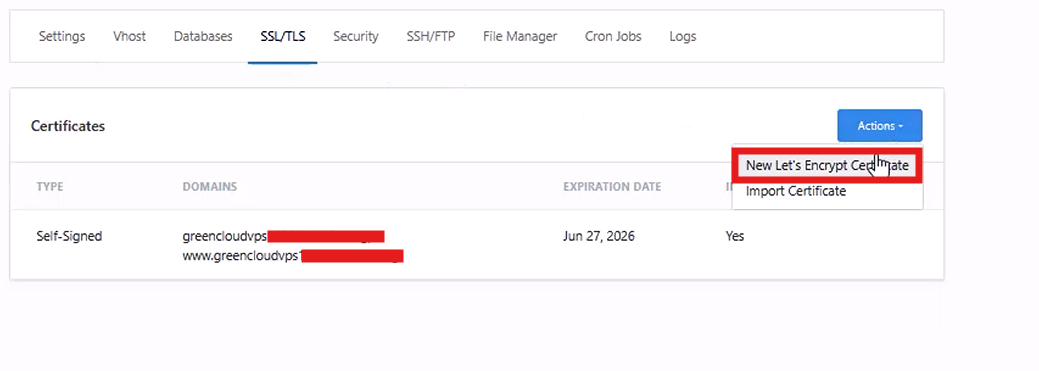Click the DOMAINS column header

coord(209,187)
